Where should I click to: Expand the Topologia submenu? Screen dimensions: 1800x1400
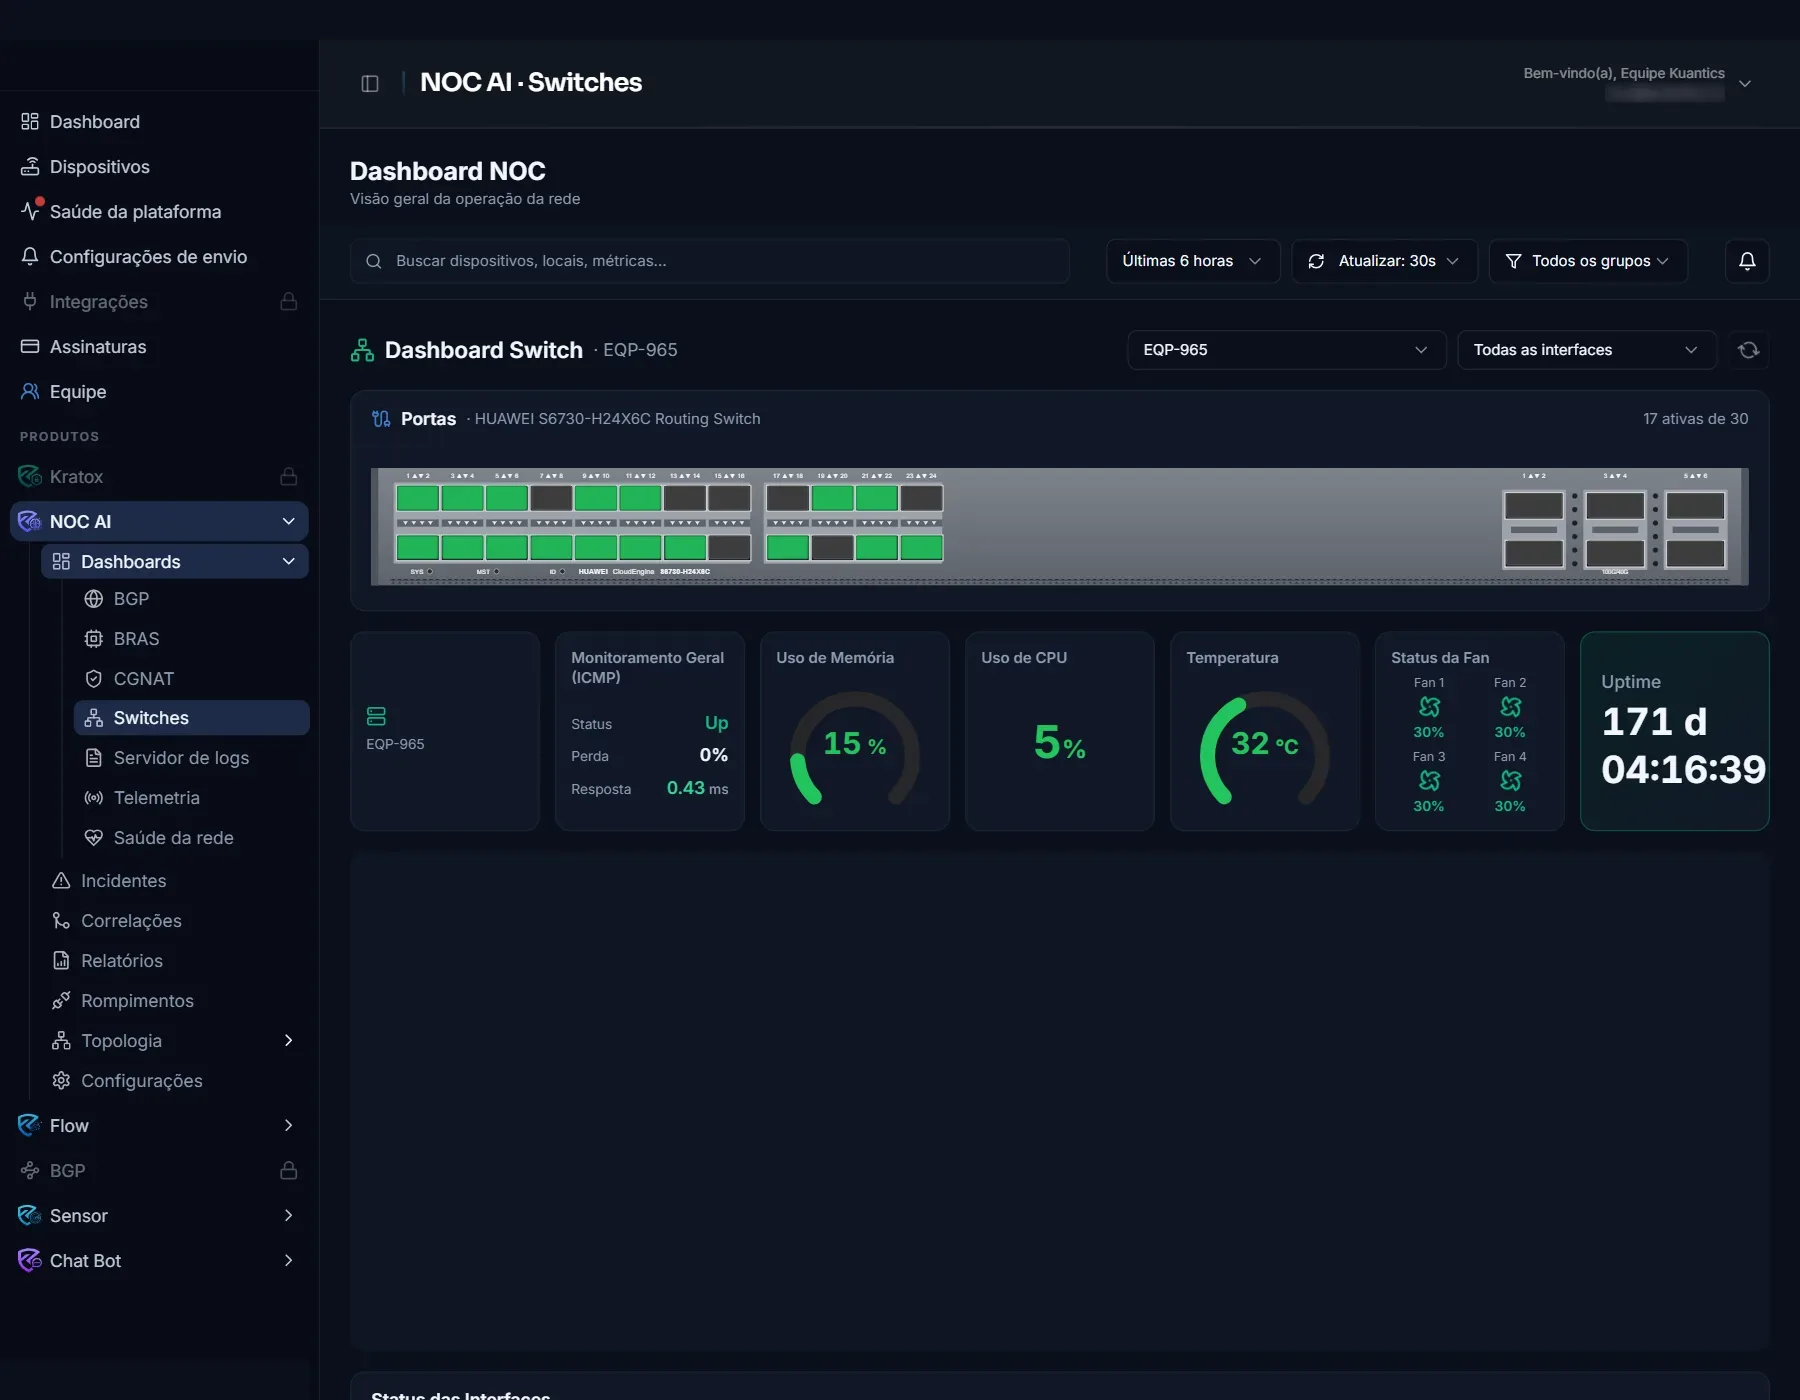[x=289, y=1041]
